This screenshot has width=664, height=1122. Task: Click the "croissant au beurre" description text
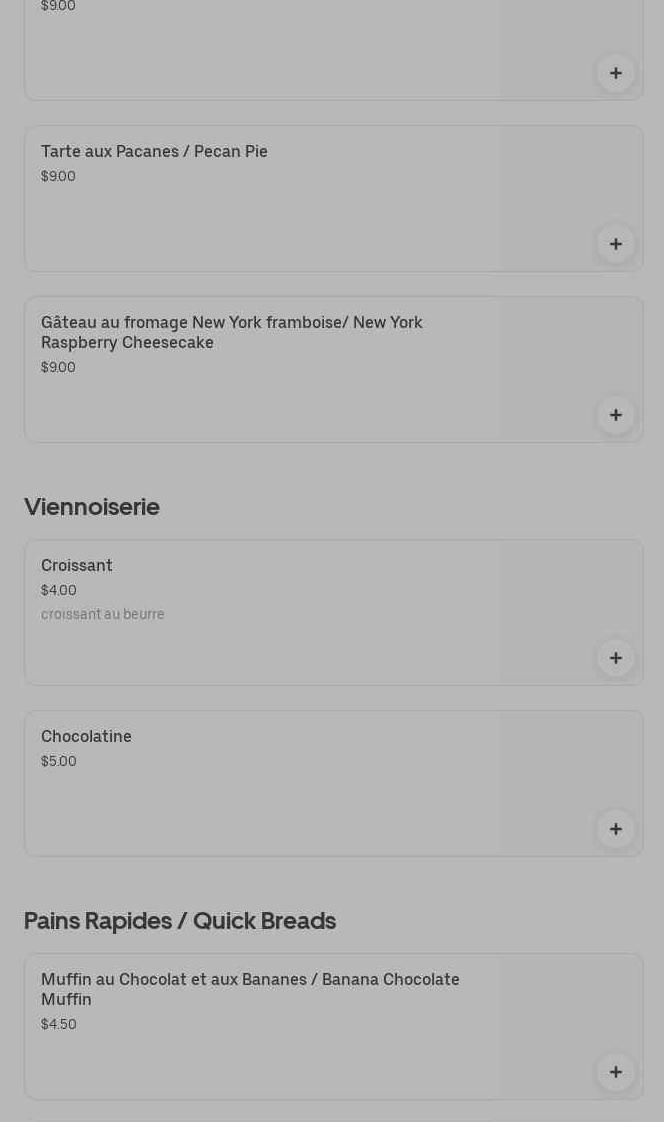coord(103,615)
